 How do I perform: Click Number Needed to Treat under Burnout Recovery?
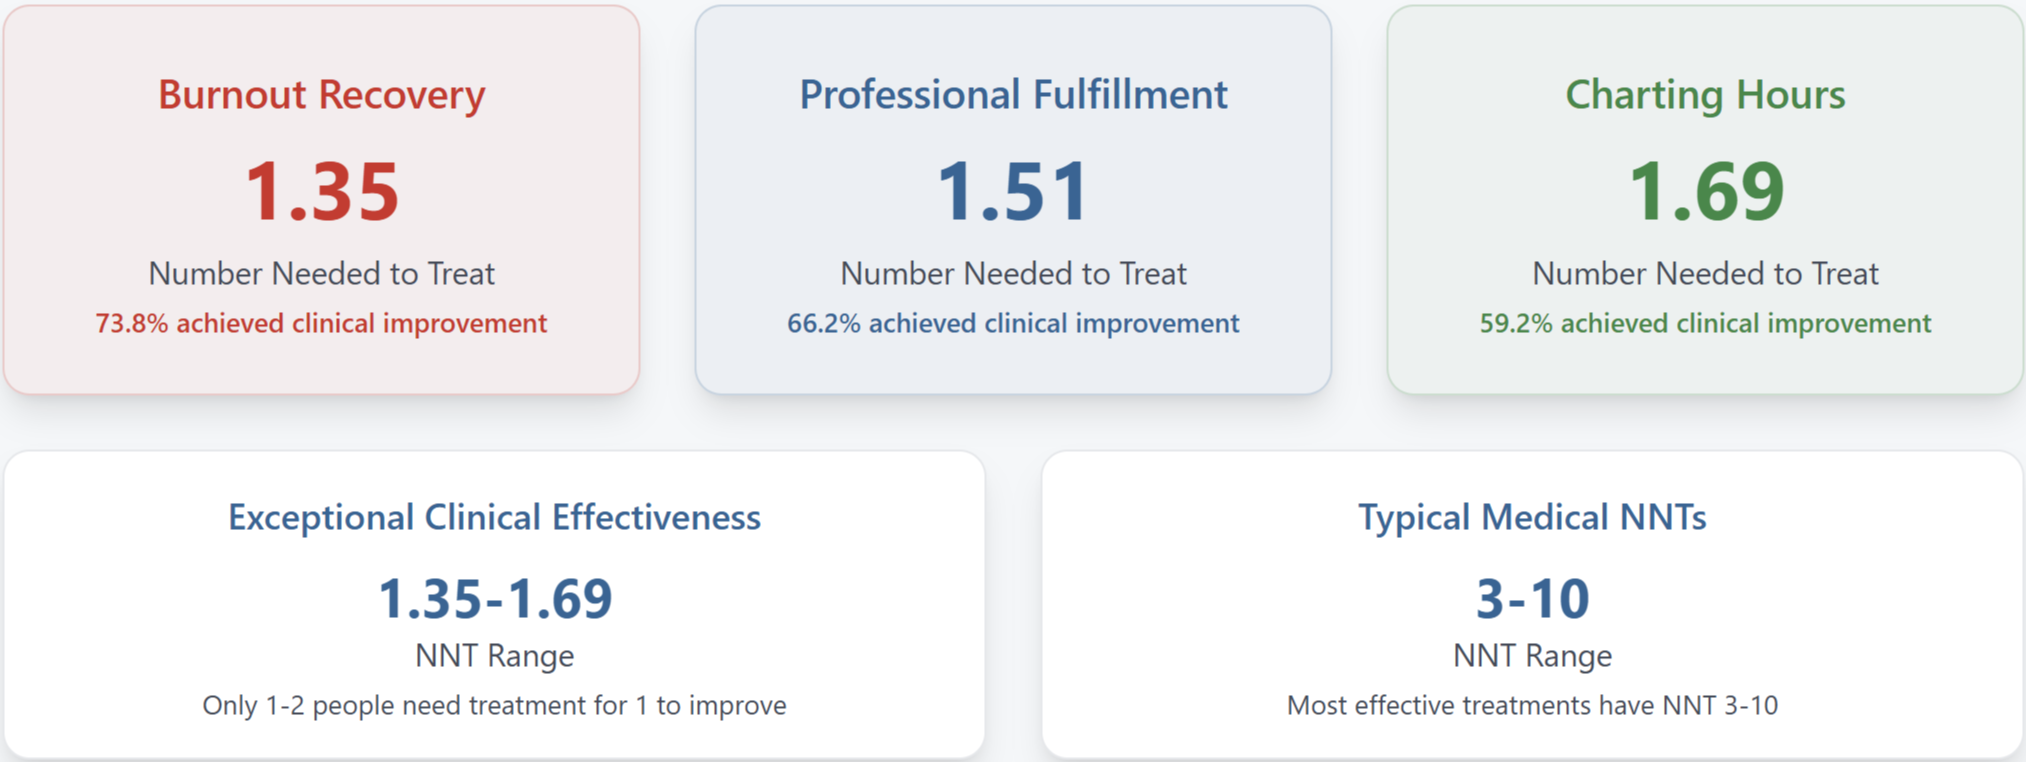(321, 273)
